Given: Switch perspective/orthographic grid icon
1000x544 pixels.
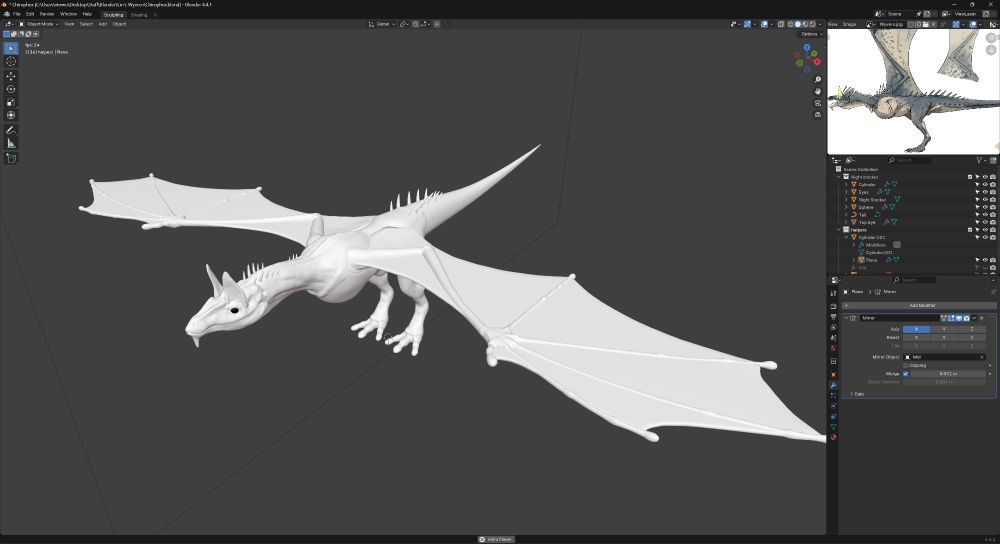Looking at the screenshot, I should [x=818, y=115].
